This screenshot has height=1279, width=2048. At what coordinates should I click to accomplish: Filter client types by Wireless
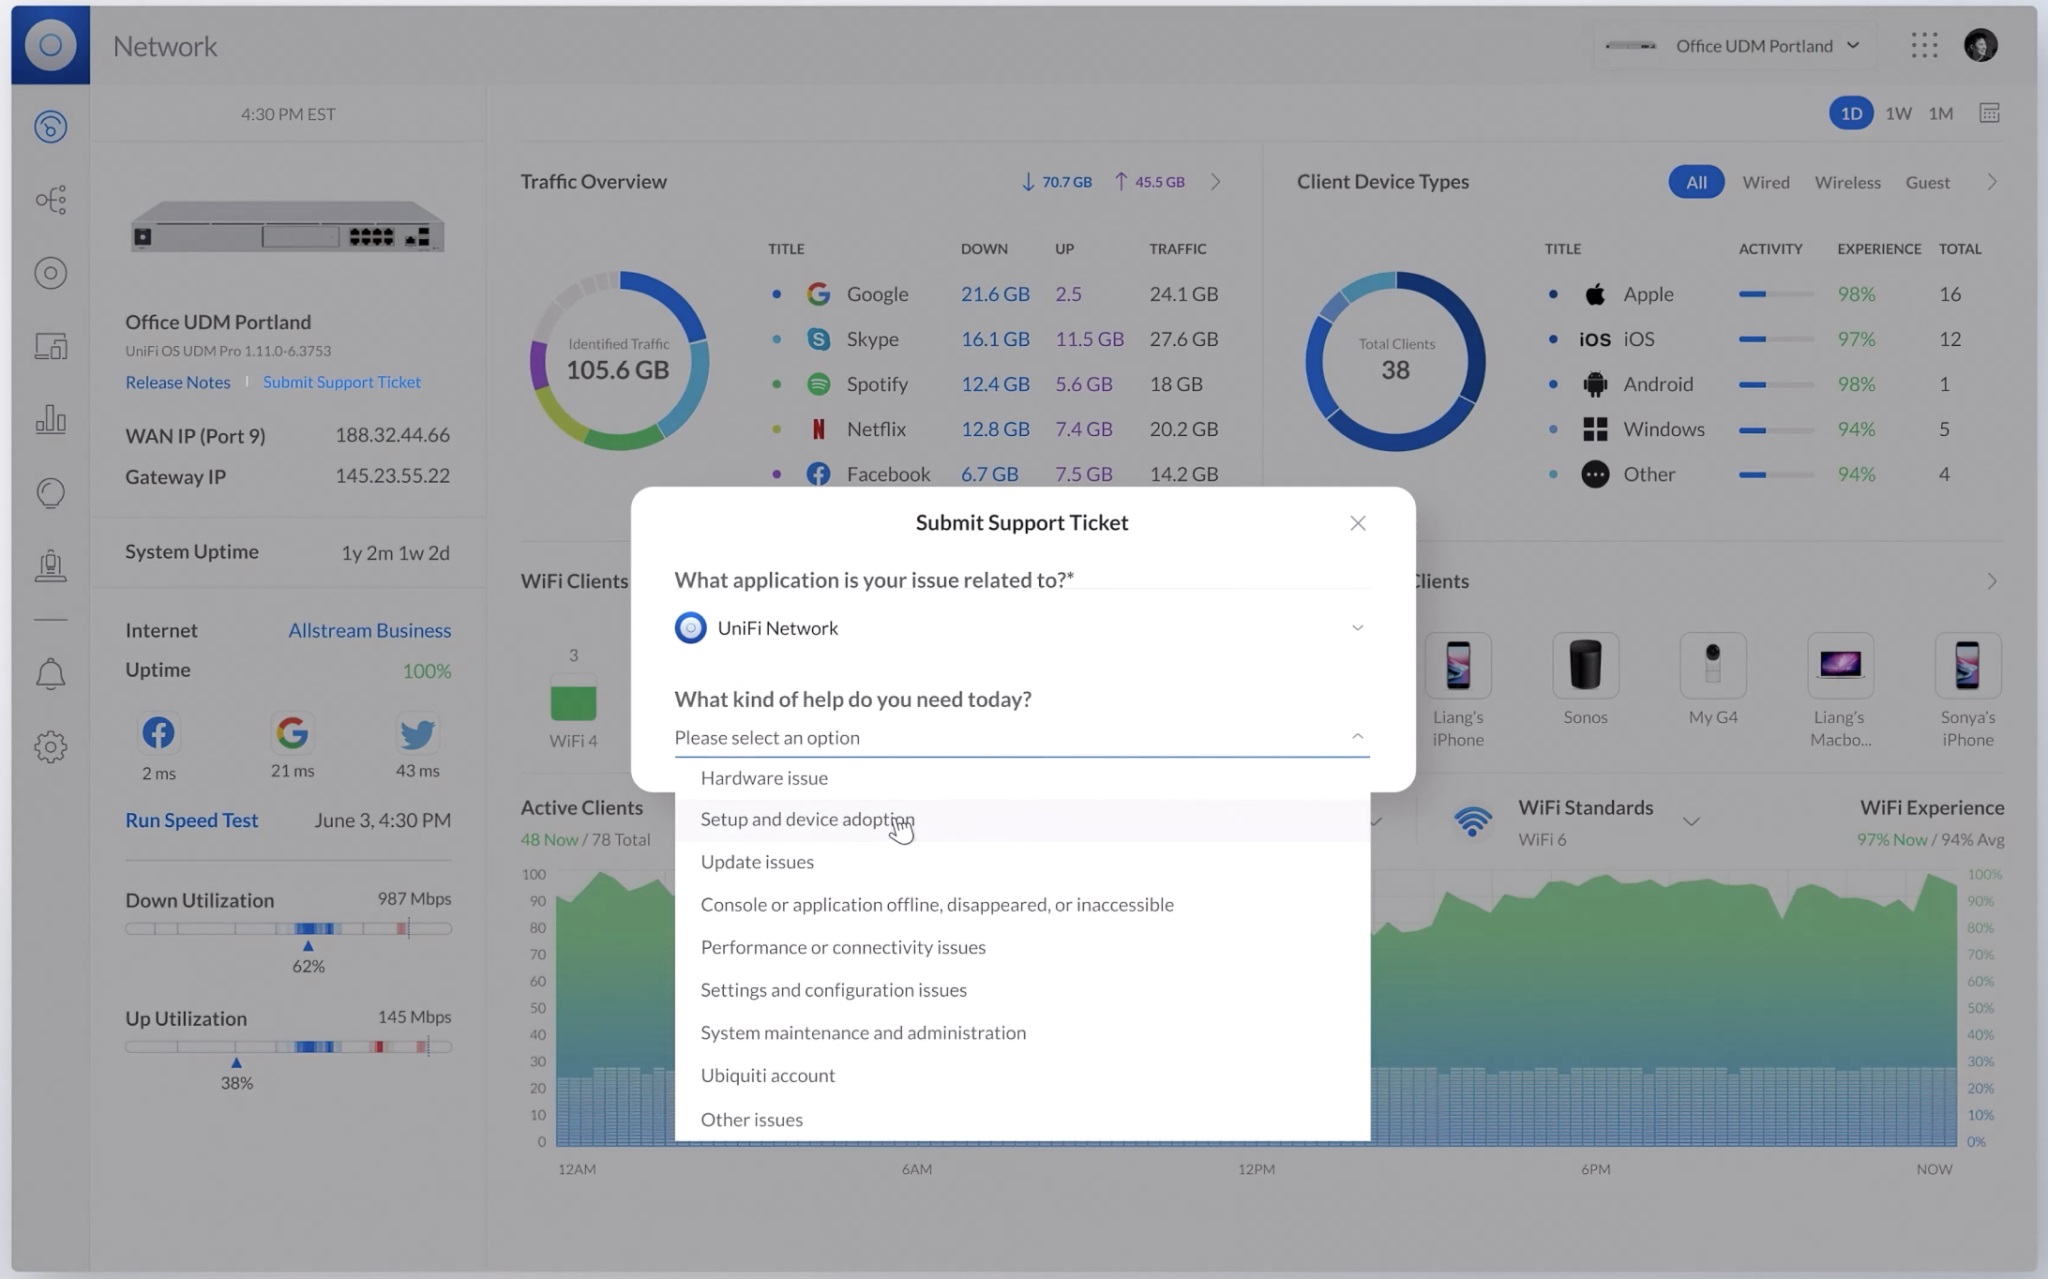pyautogui.click(x=1847, y=182)
